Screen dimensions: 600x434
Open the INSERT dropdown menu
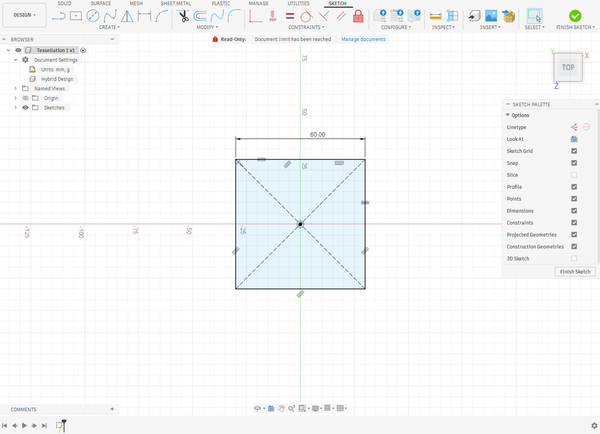(x=490, y=27)
